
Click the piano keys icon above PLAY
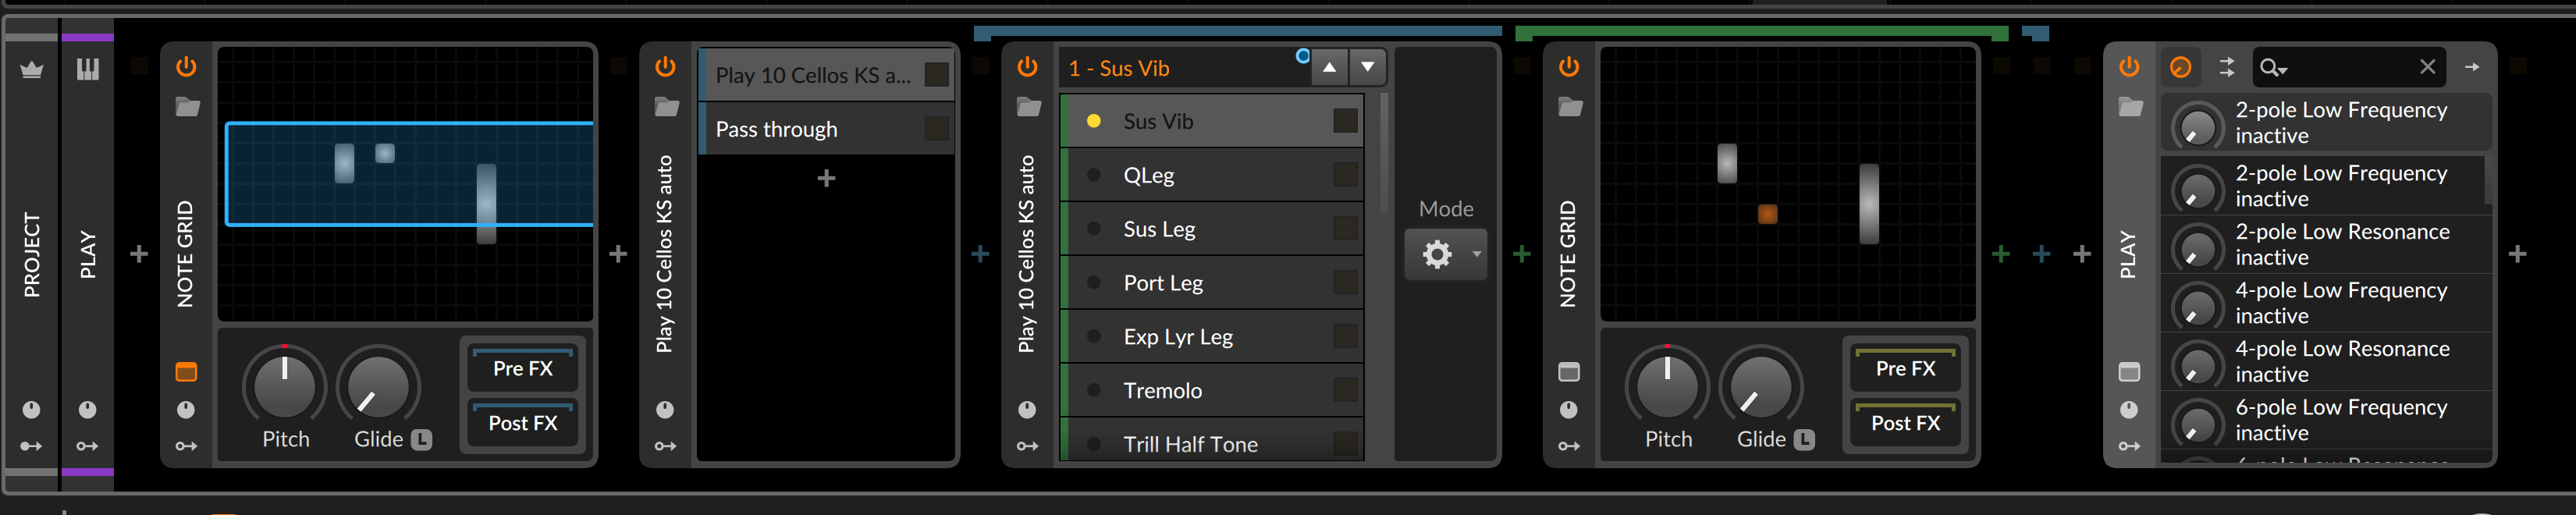tap(88, 69)
